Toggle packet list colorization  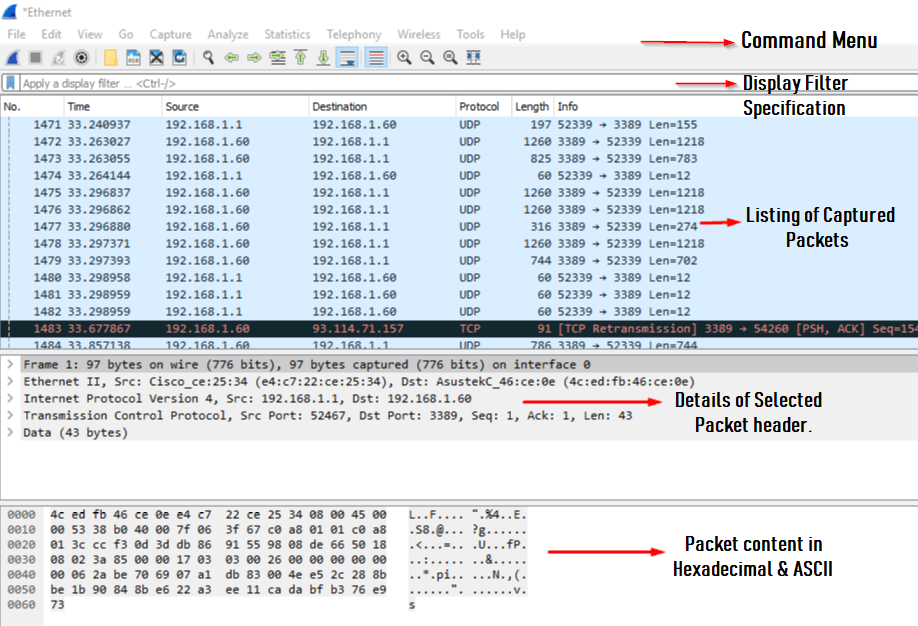coord(376,58)
